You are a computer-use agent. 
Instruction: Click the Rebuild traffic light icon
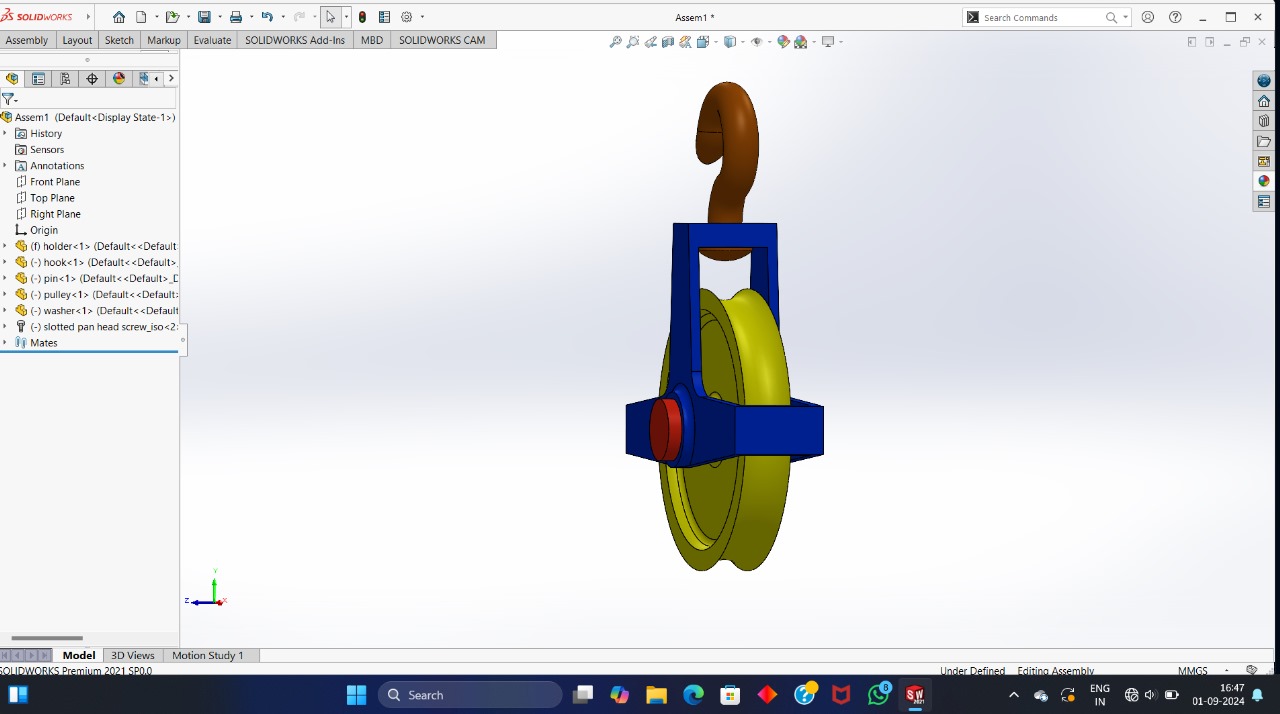click(x=362, y=17)
